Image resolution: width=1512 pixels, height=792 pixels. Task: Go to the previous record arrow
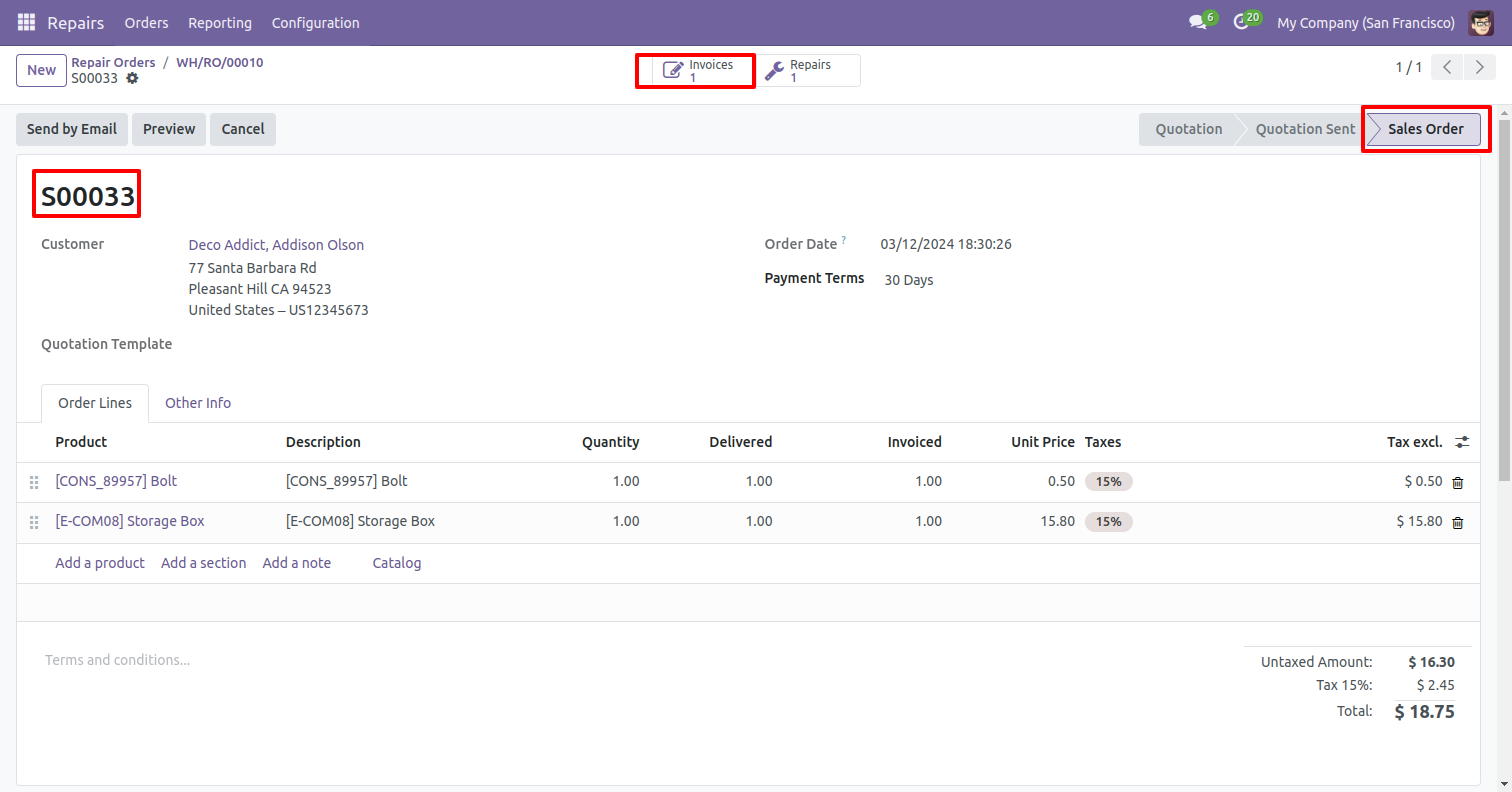(1446, 68)
